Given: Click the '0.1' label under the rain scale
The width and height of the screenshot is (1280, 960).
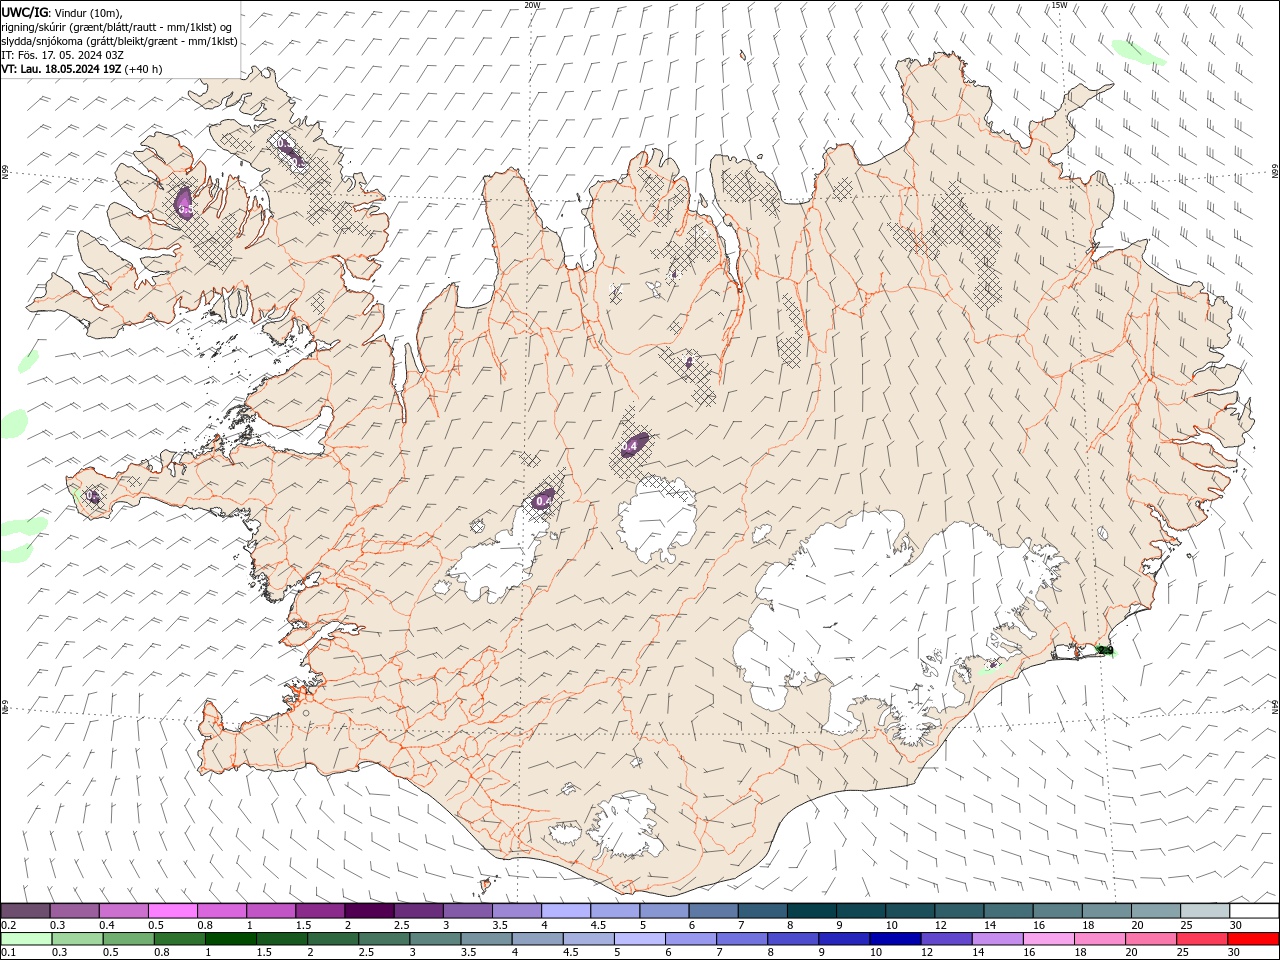Looking at the screenshot, I should pos(8,953).
